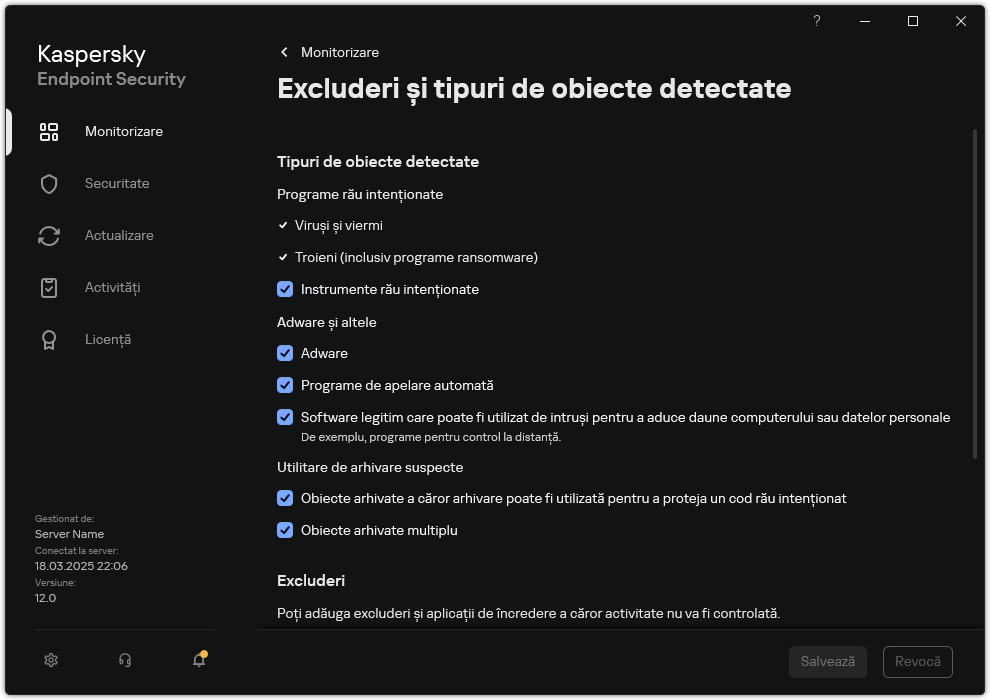Toggle the Troieni (inclusiv programe ransomware) entry
Viewport: 990px width, 700px height.
pos(284,257)
